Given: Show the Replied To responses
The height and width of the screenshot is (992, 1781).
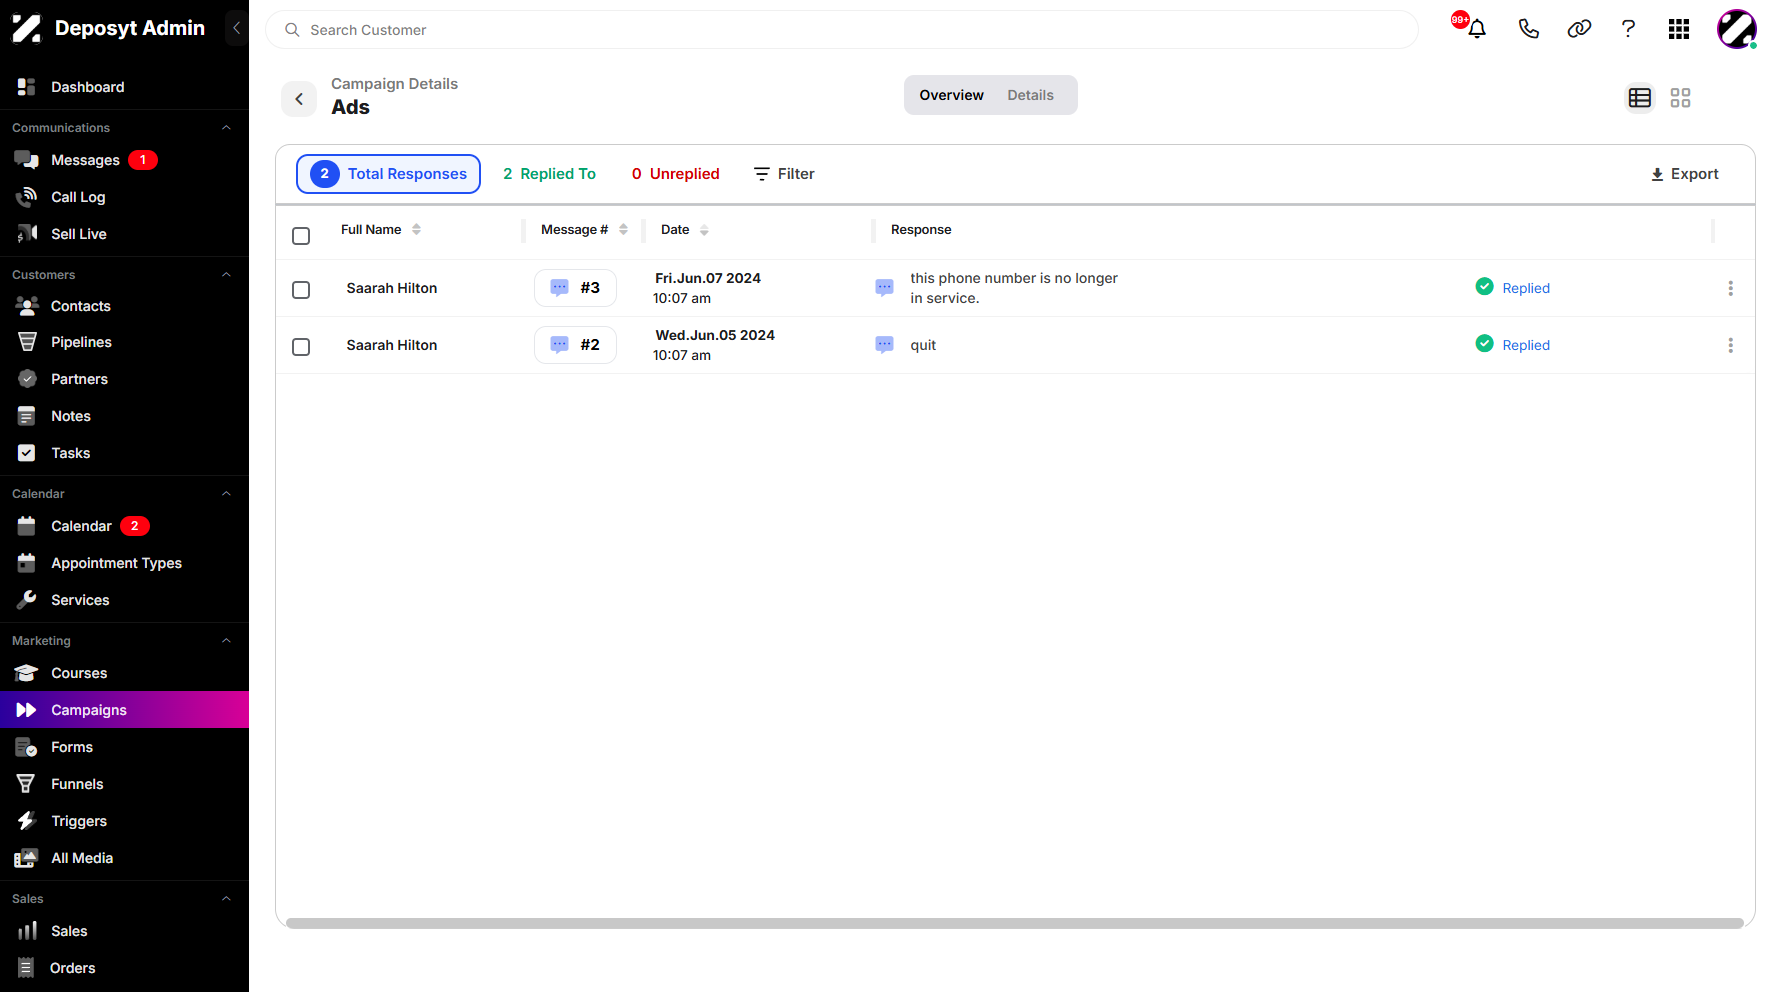Looking at the screenshot, I should 549,174.
